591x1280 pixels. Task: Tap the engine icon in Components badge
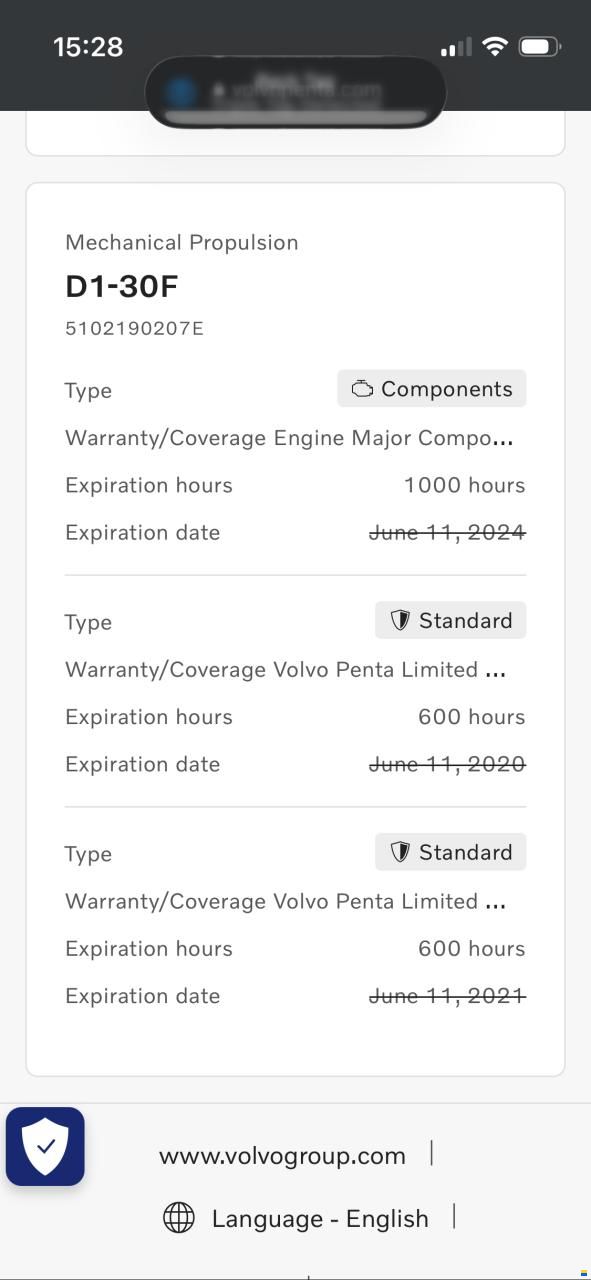[x=362, y=389]
